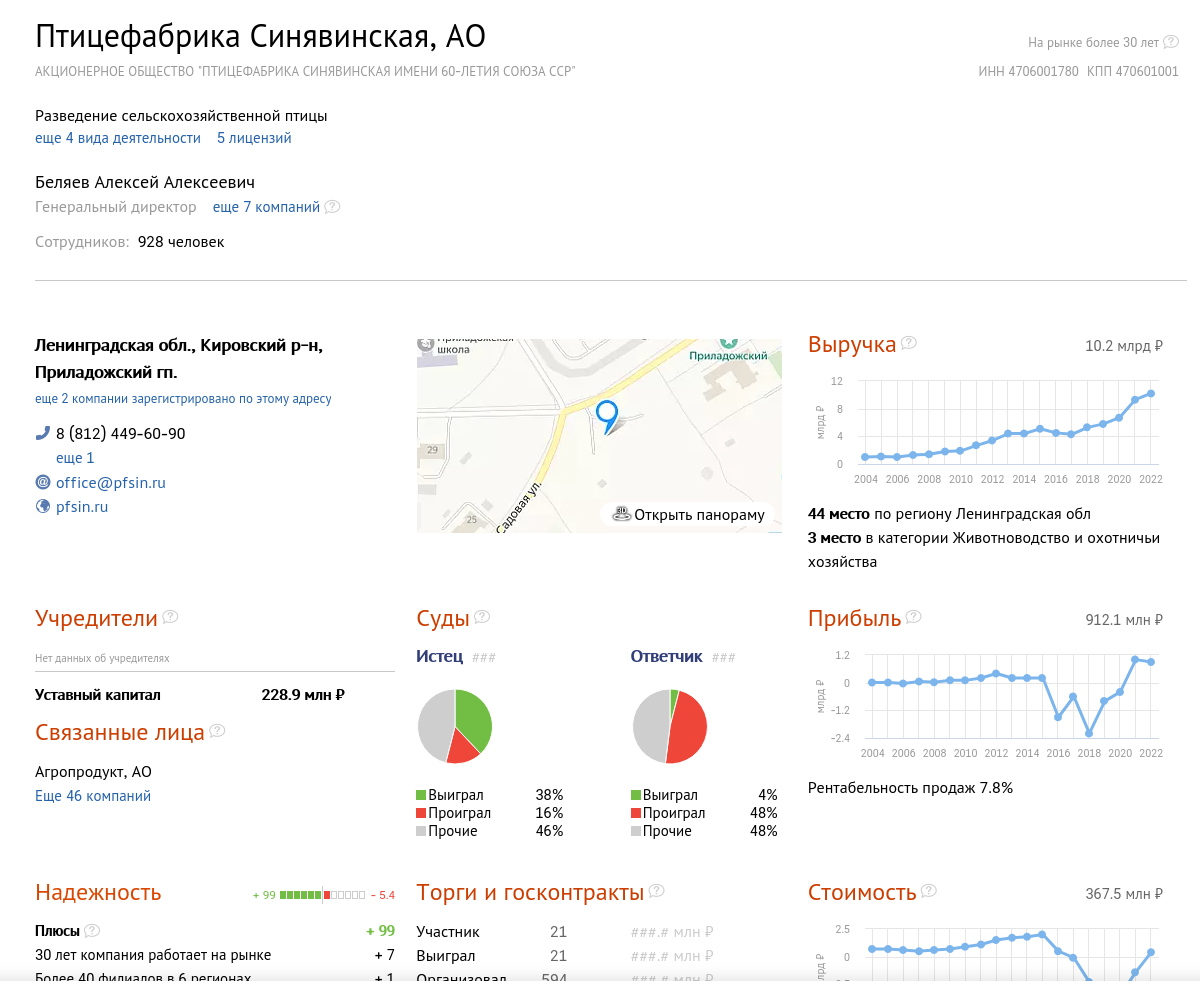Click the phone icon by 8 (812) 449-60-90
Screen dimensions: 1200x984
click(x=42, y=433)
